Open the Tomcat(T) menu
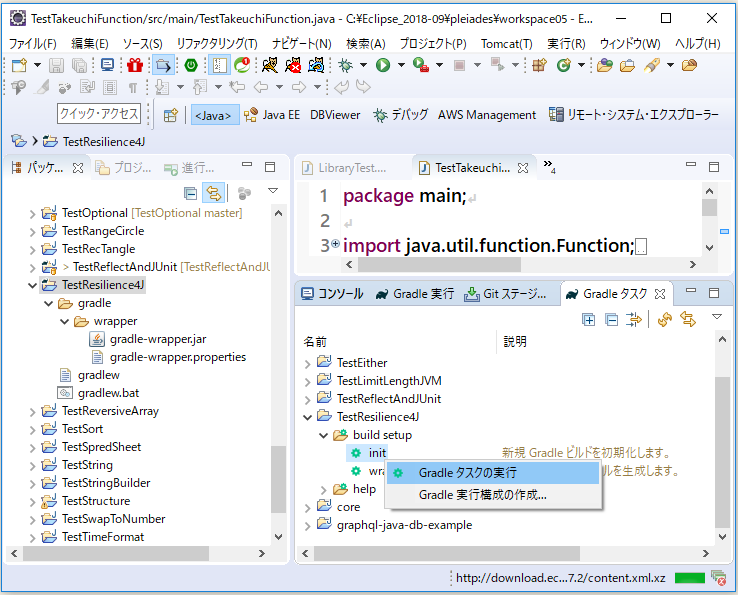The image size is (738, 595). [x=506, y=44]
